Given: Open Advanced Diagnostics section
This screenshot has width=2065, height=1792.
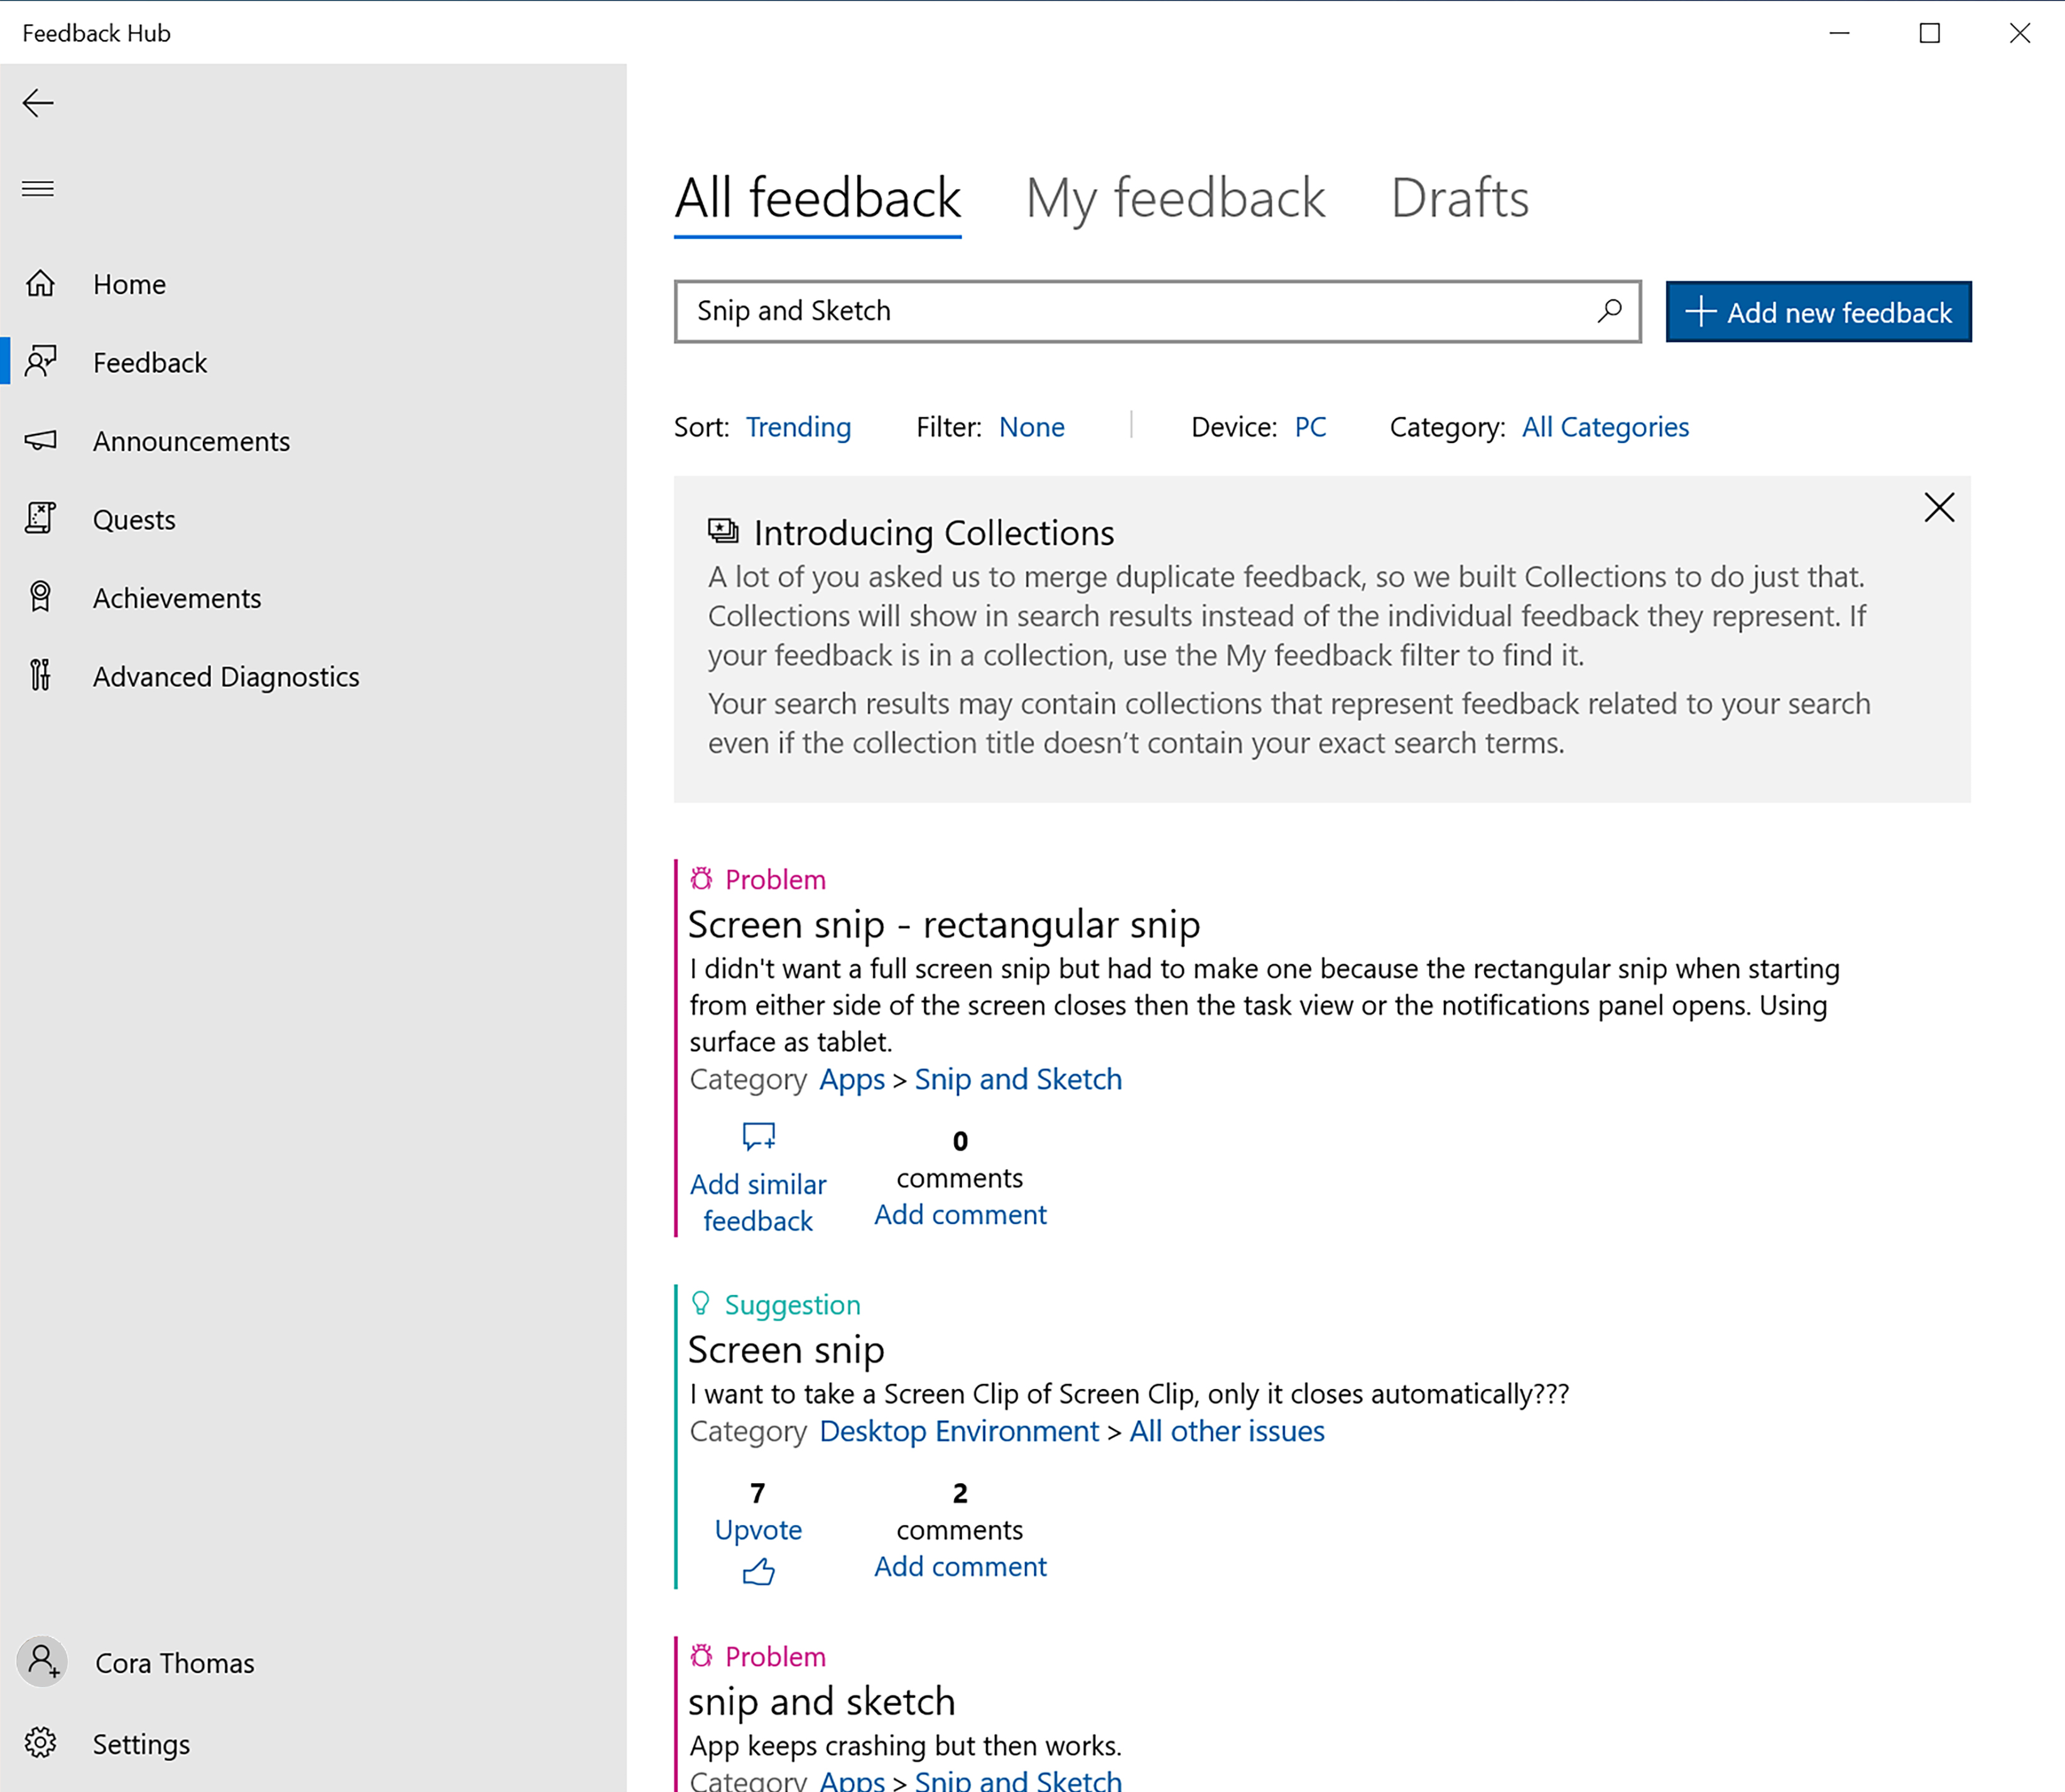Looking at the screenshot, I should click(227, 674).
